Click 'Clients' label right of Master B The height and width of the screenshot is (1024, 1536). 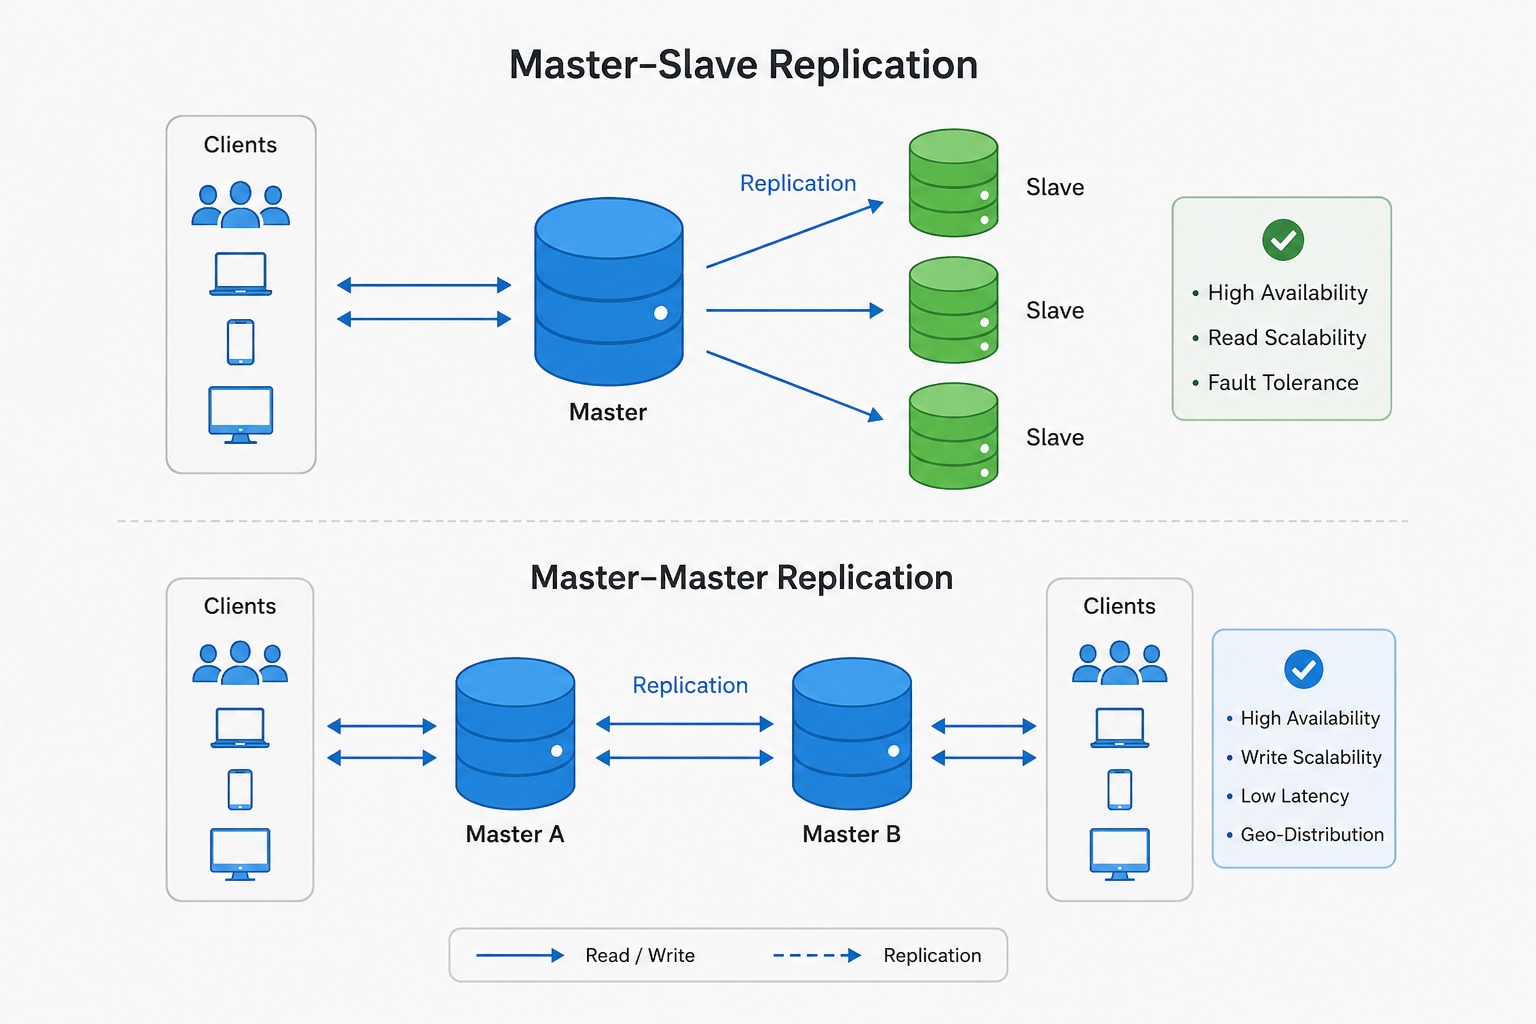coord(1120,606)
